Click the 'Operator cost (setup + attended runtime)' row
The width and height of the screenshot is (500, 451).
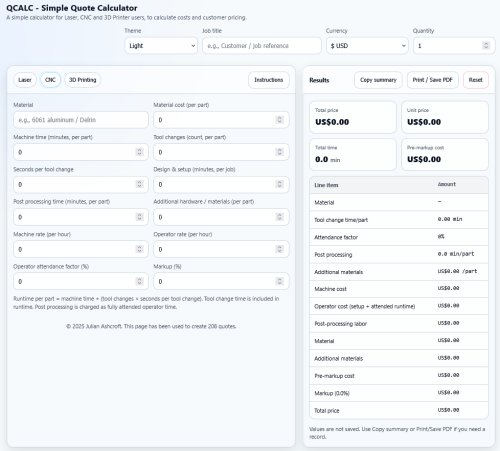(399, 306)
